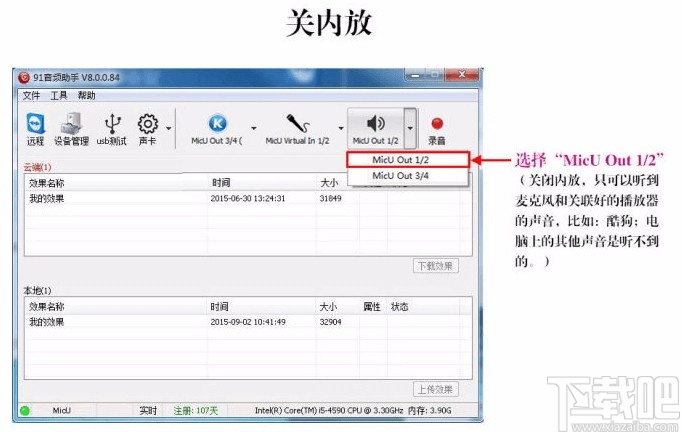Open the 帮助 menu
The height and width of the screenshot is (432, 682).
pyautogui.click(x=87, y=96)
